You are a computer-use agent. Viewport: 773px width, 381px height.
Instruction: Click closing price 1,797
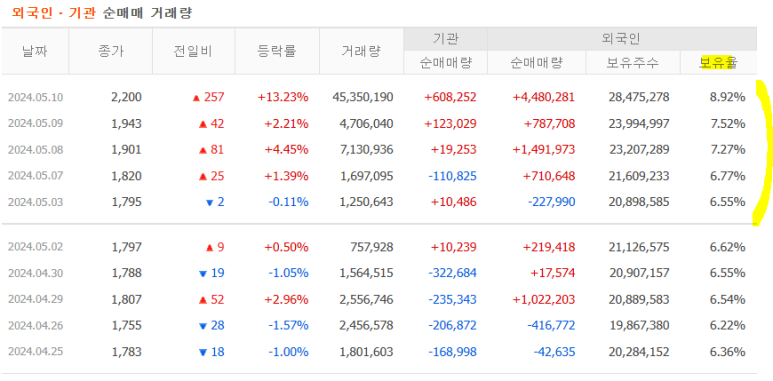point(127,247)
